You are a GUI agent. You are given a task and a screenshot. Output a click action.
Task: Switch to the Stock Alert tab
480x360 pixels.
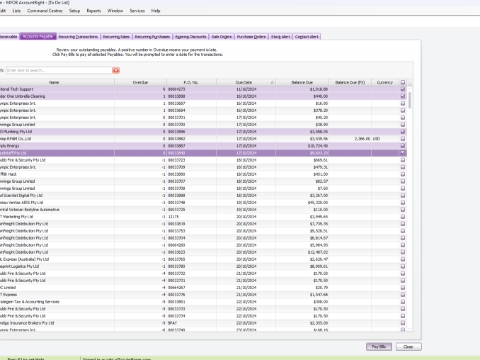point(281,37)
